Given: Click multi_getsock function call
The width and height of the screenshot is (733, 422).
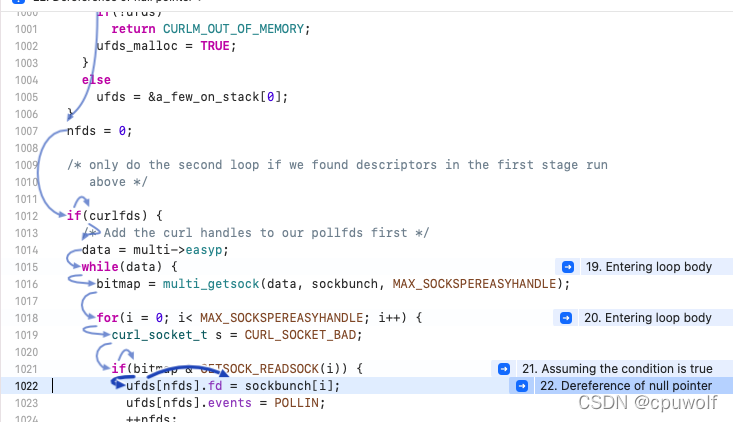Looking at the screenshot, I should pyautogui.click(x=211, y=284).
